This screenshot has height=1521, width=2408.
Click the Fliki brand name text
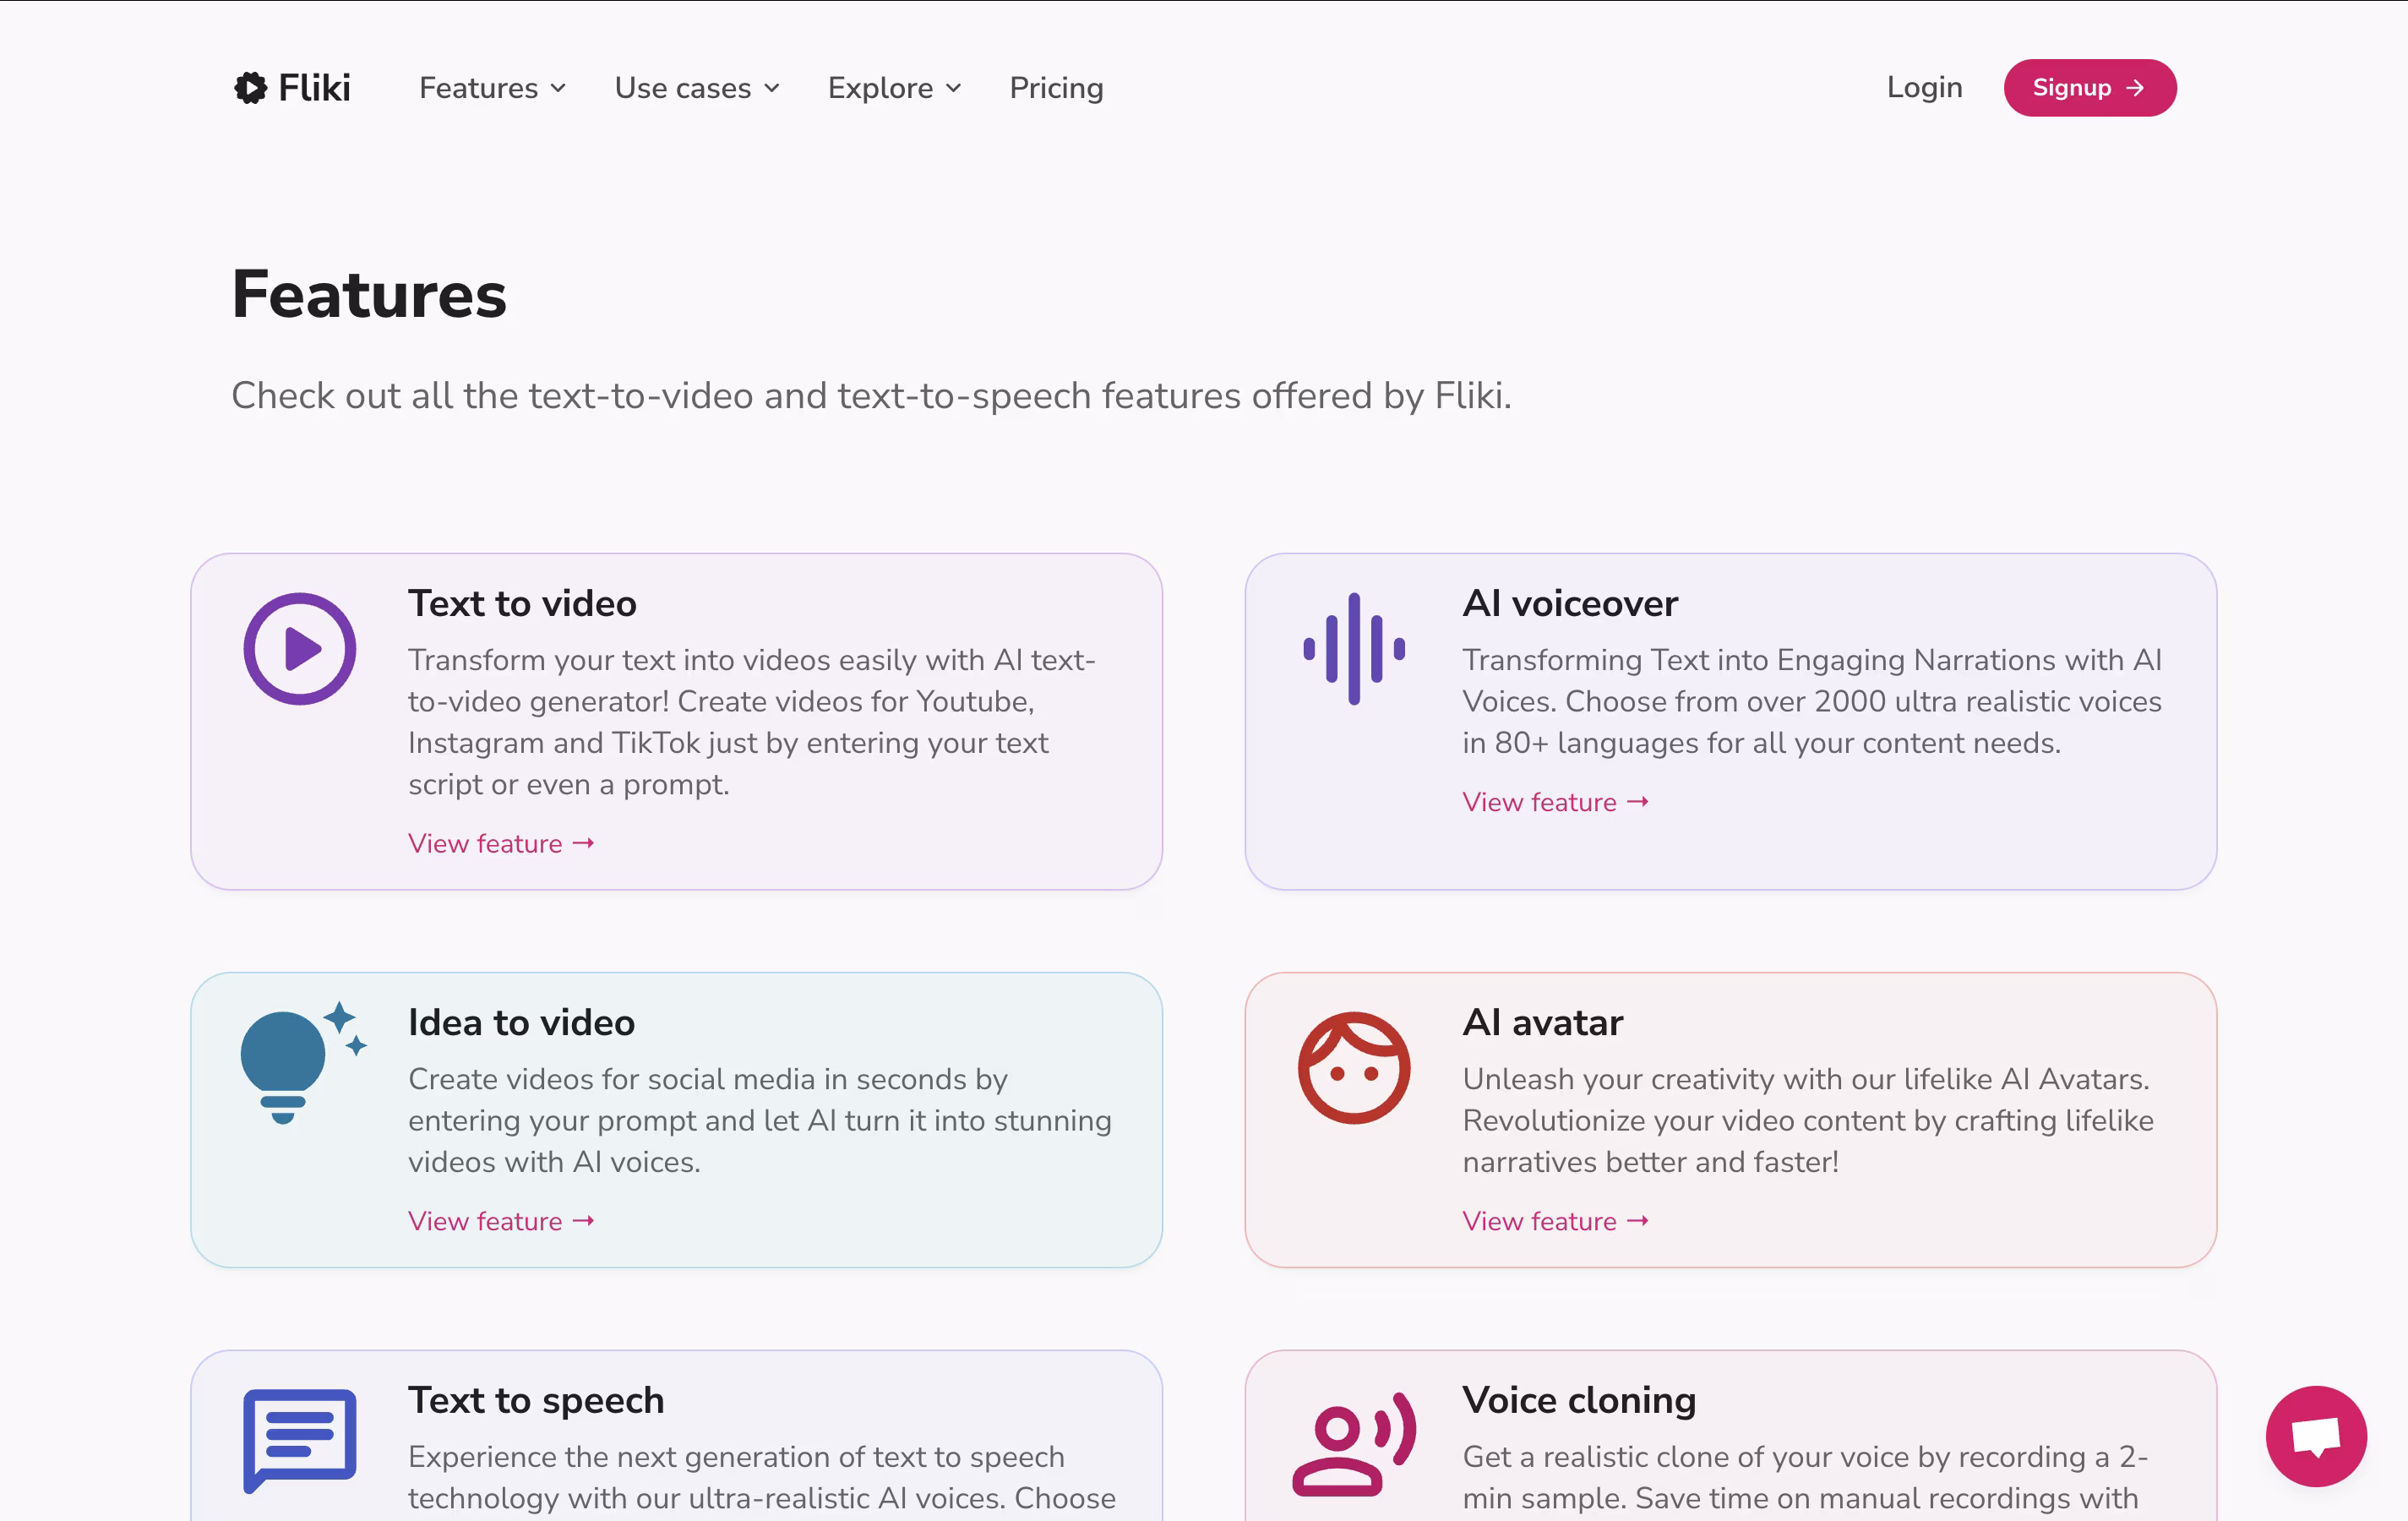click(x=314, y=88)
